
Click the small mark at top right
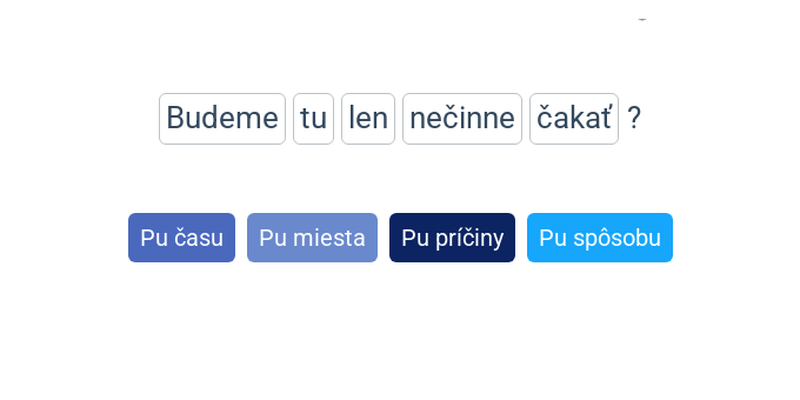[x=642, y=19]
